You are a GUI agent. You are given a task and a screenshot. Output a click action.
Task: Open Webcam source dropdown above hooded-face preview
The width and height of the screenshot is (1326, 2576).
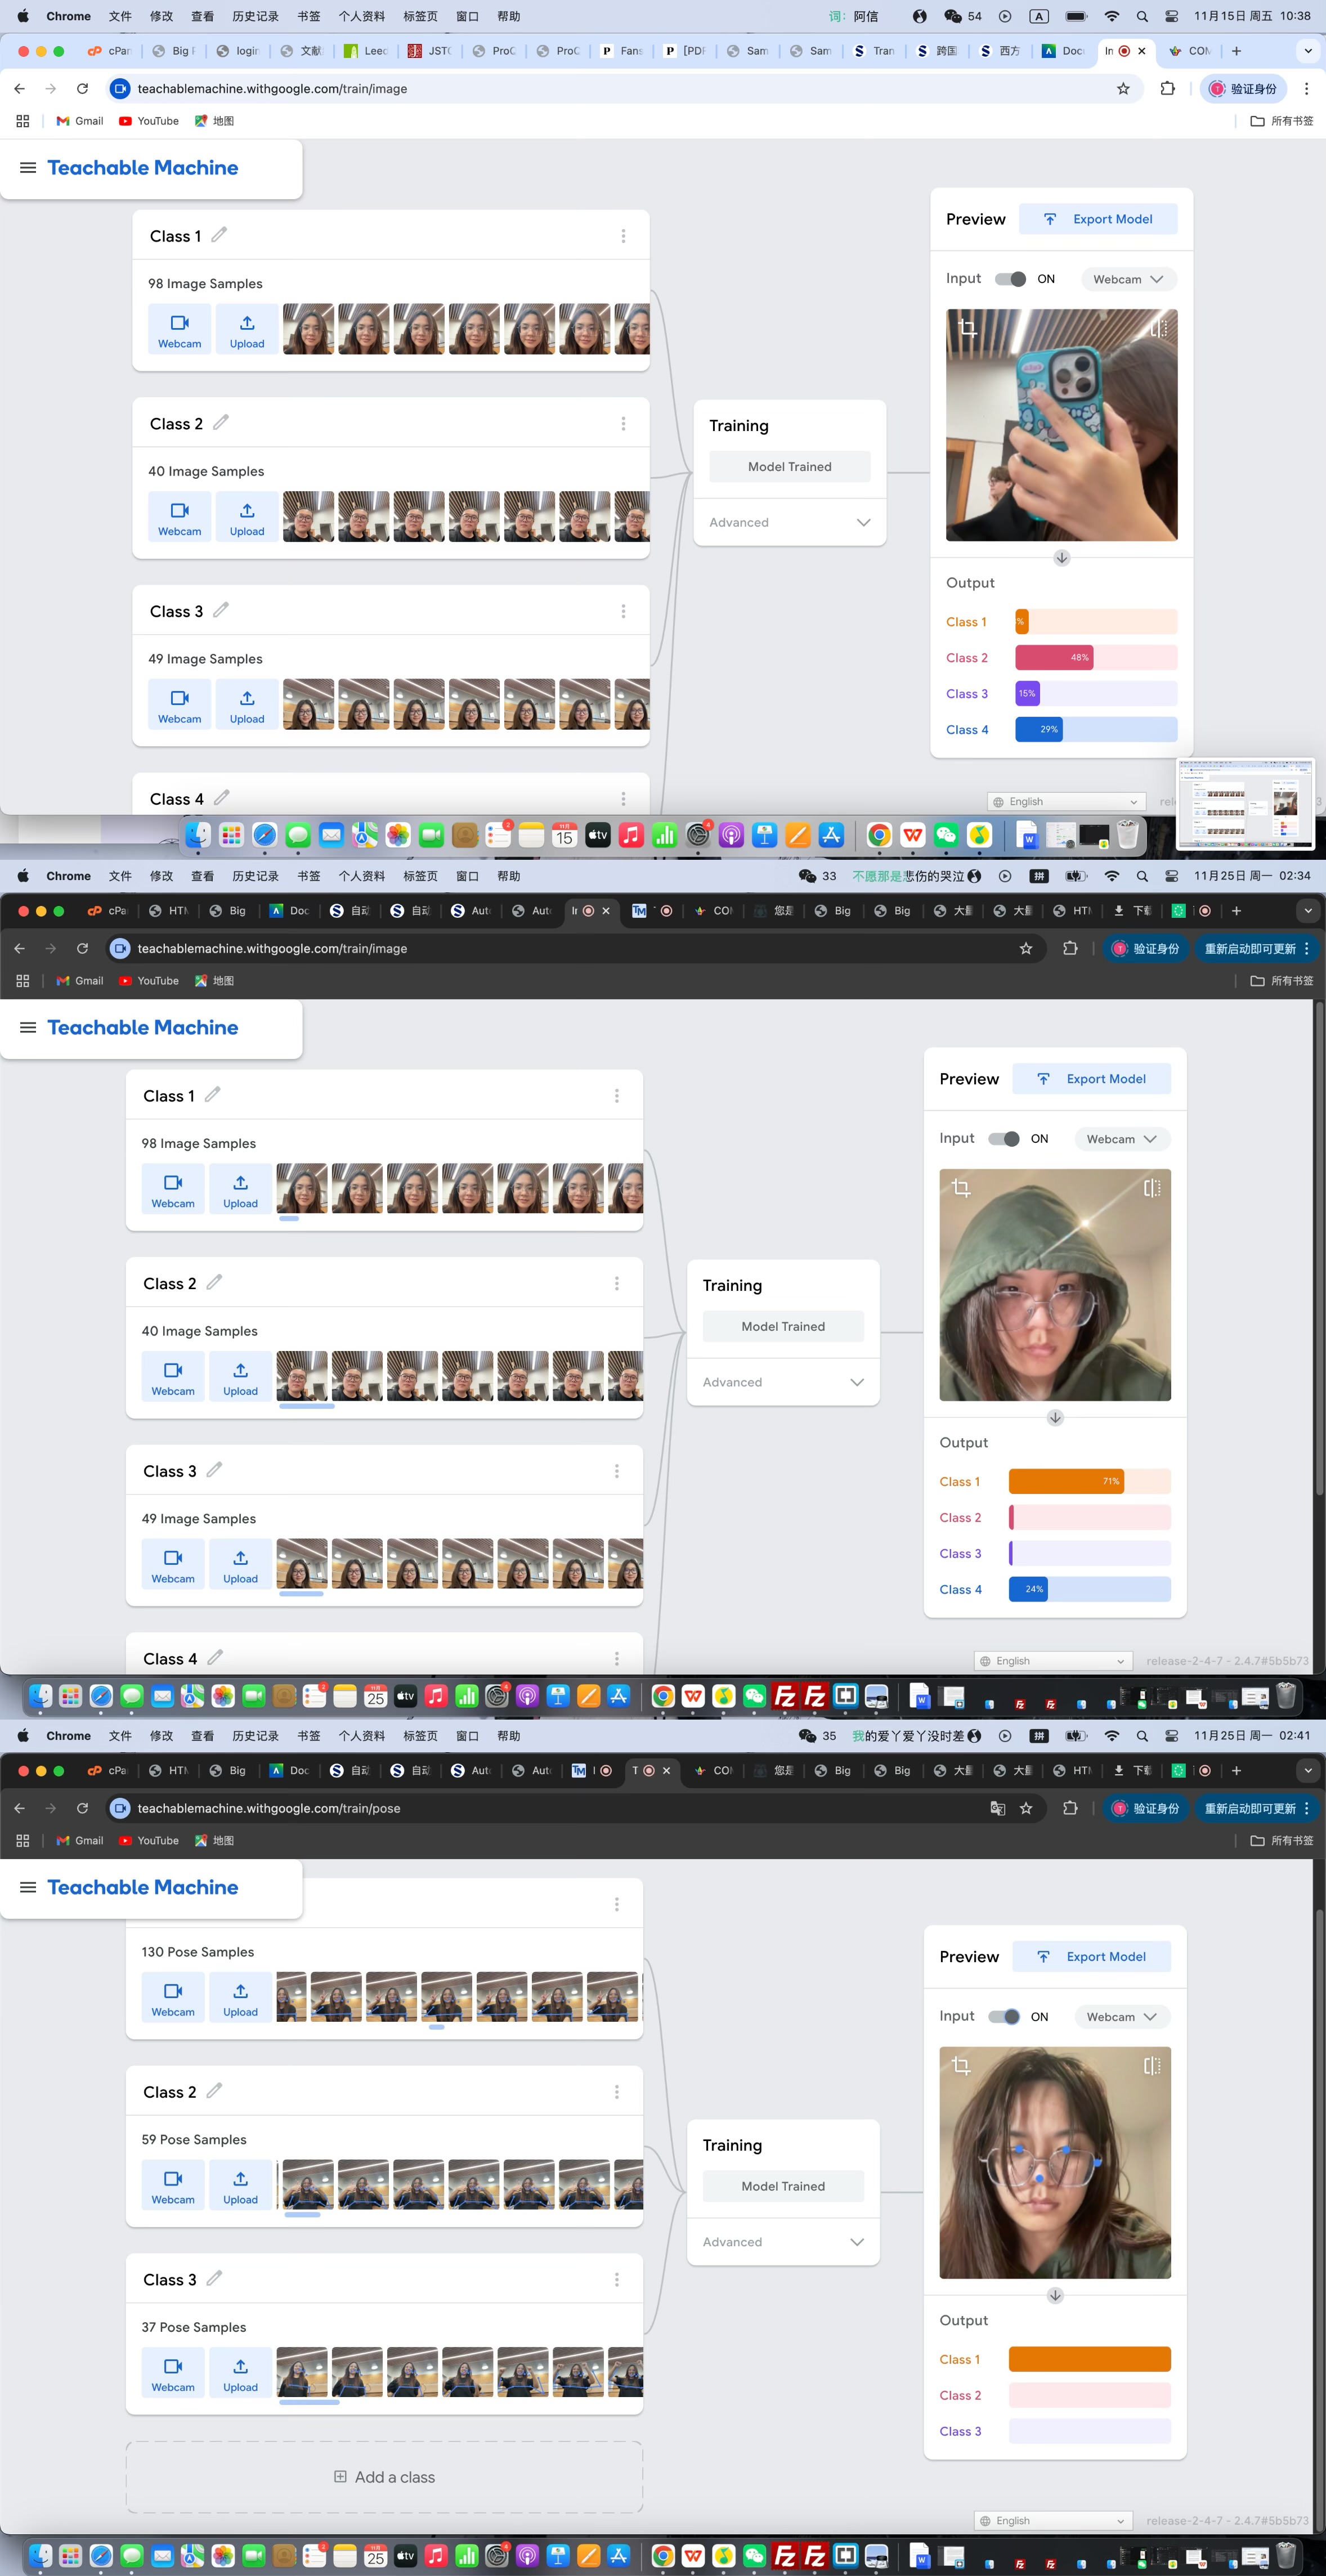(x=1121, y=1139)
